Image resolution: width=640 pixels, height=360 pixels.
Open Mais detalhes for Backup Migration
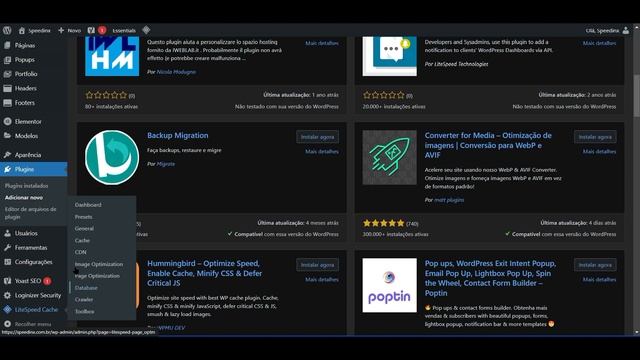click(322, 151)
